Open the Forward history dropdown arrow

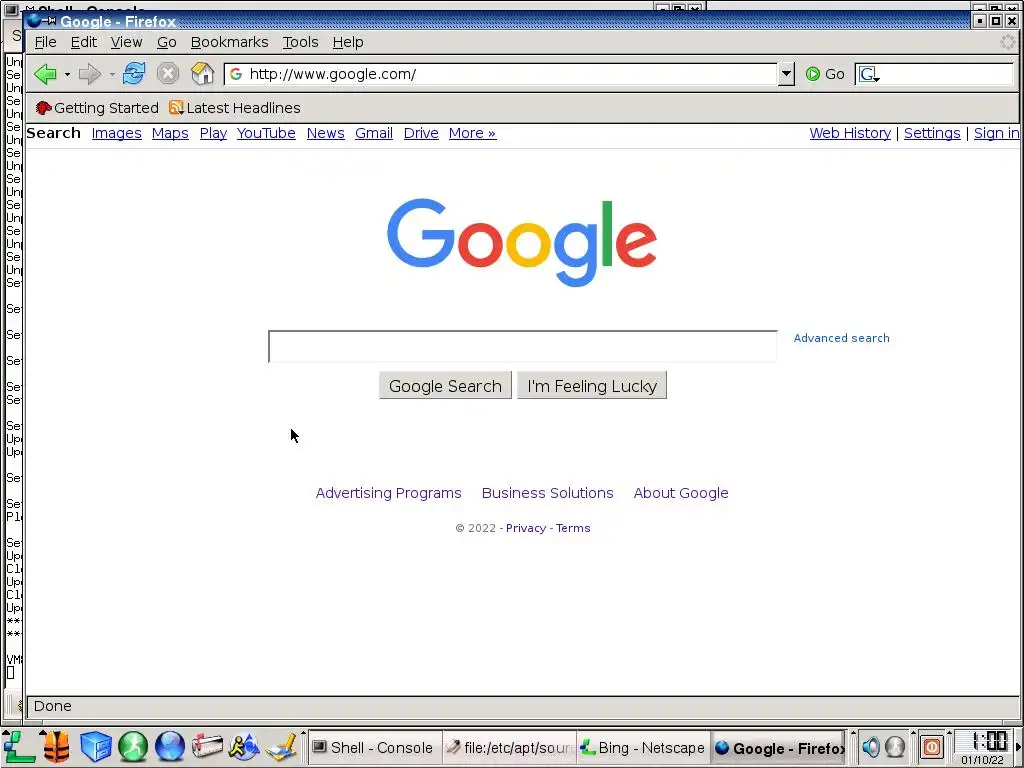[112, 74]
